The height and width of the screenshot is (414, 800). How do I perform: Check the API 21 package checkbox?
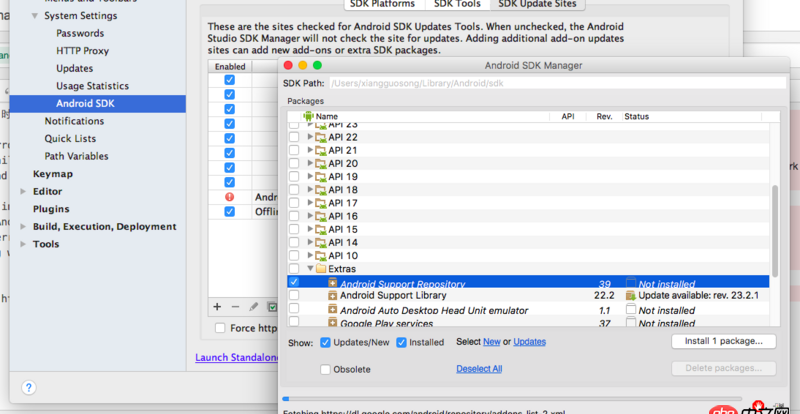(294, 150)
